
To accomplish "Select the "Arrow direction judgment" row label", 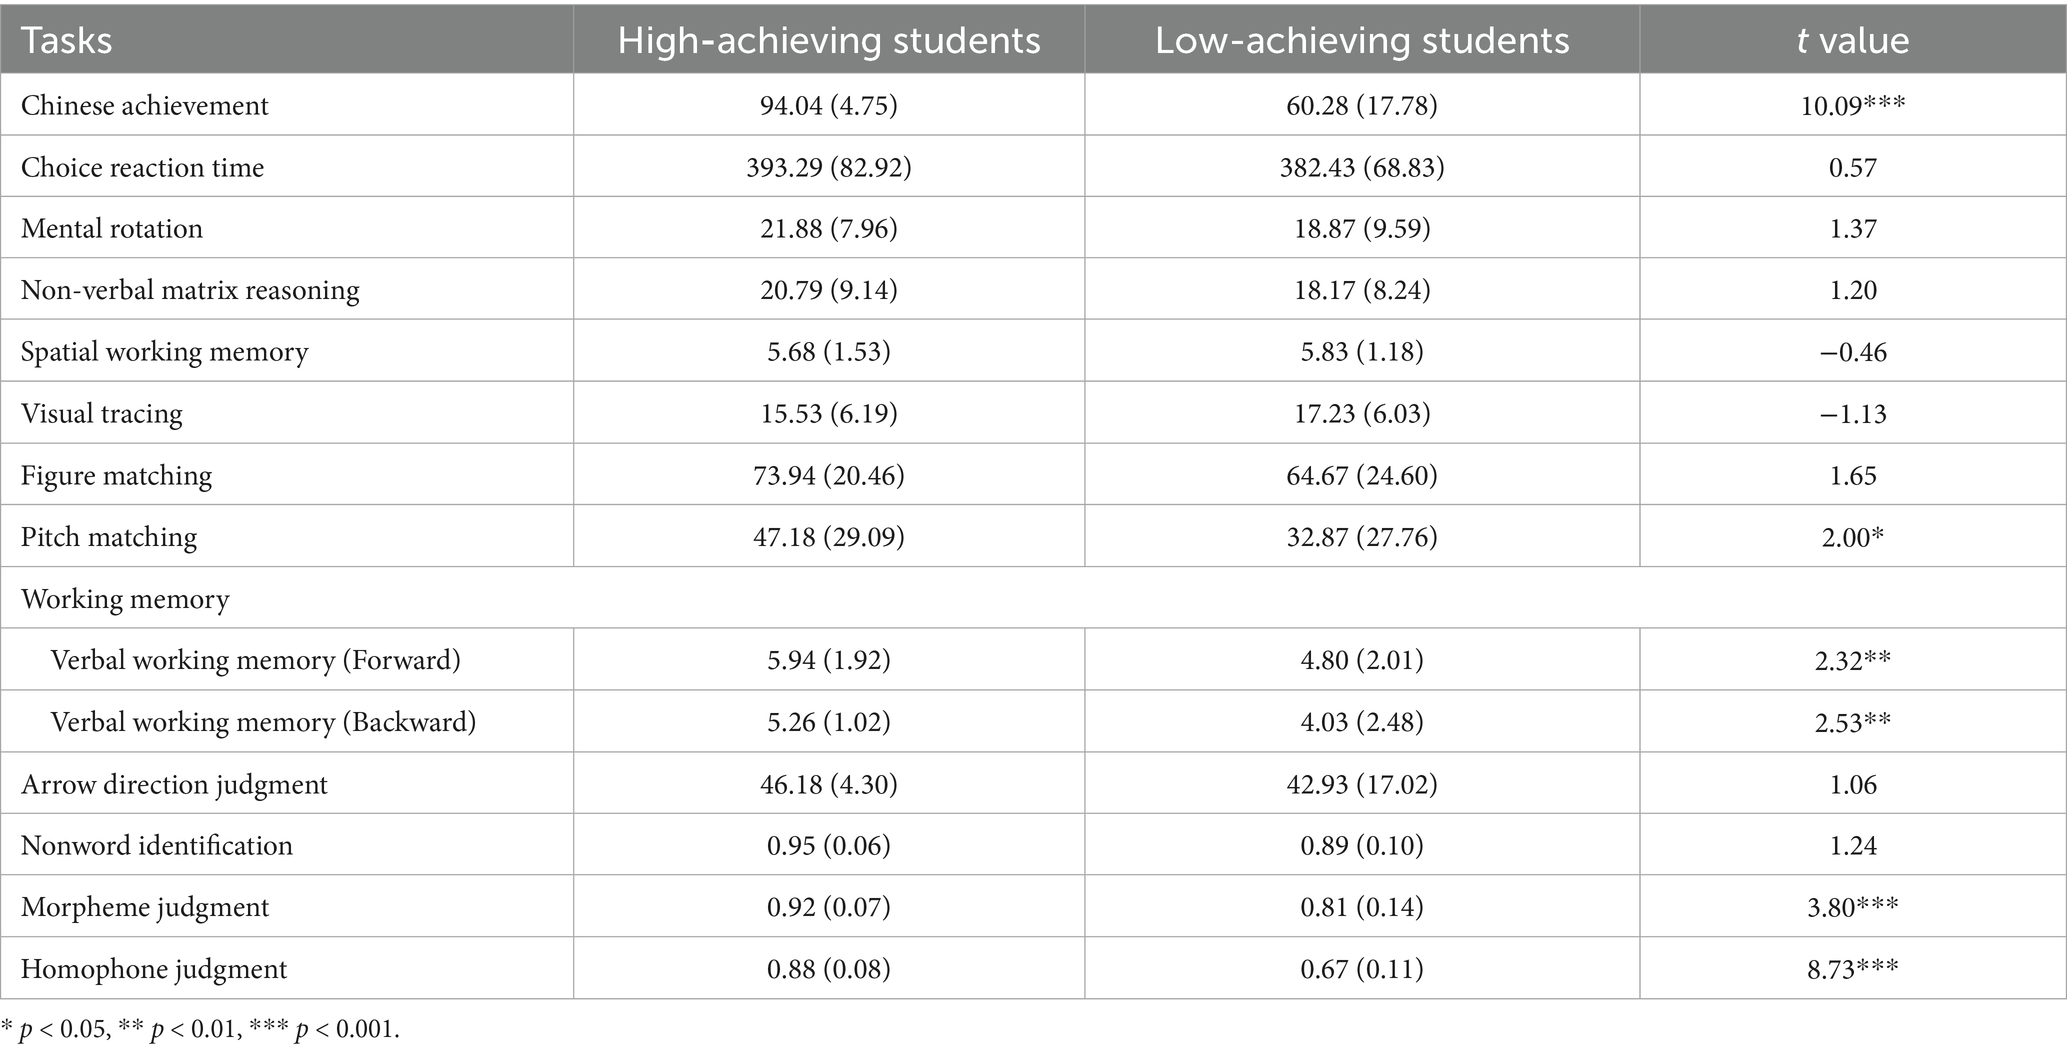I will pyautogui.click(x=174, y=785).
